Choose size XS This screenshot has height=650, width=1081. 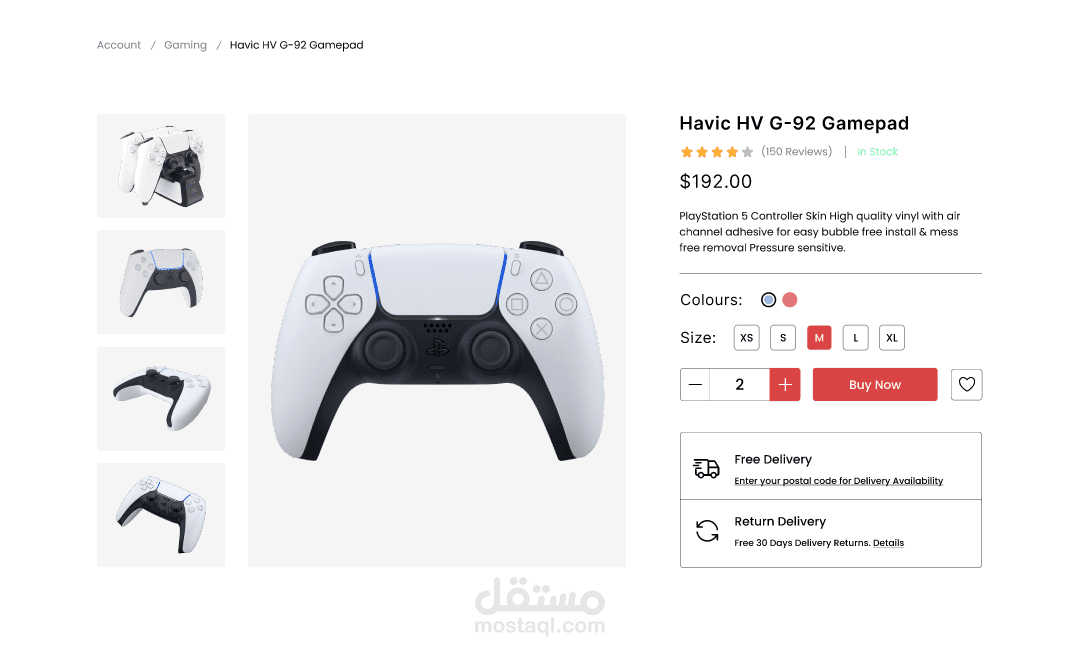point(747,338)
